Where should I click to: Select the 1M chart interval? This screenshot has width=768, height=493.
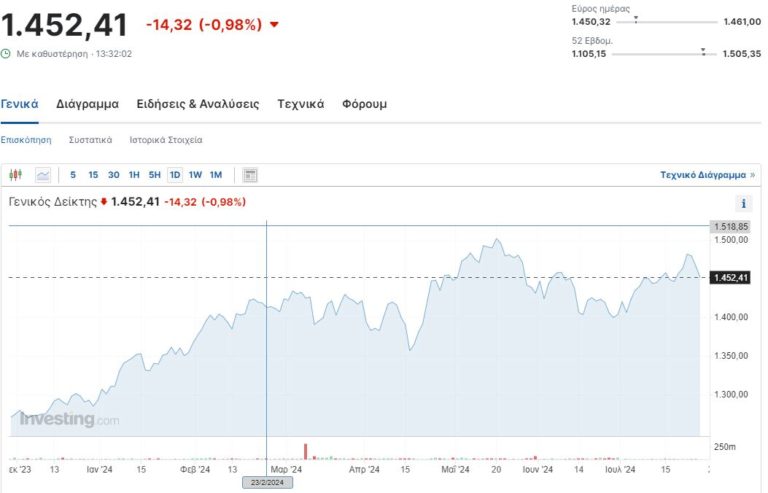(x=216, y=175)
